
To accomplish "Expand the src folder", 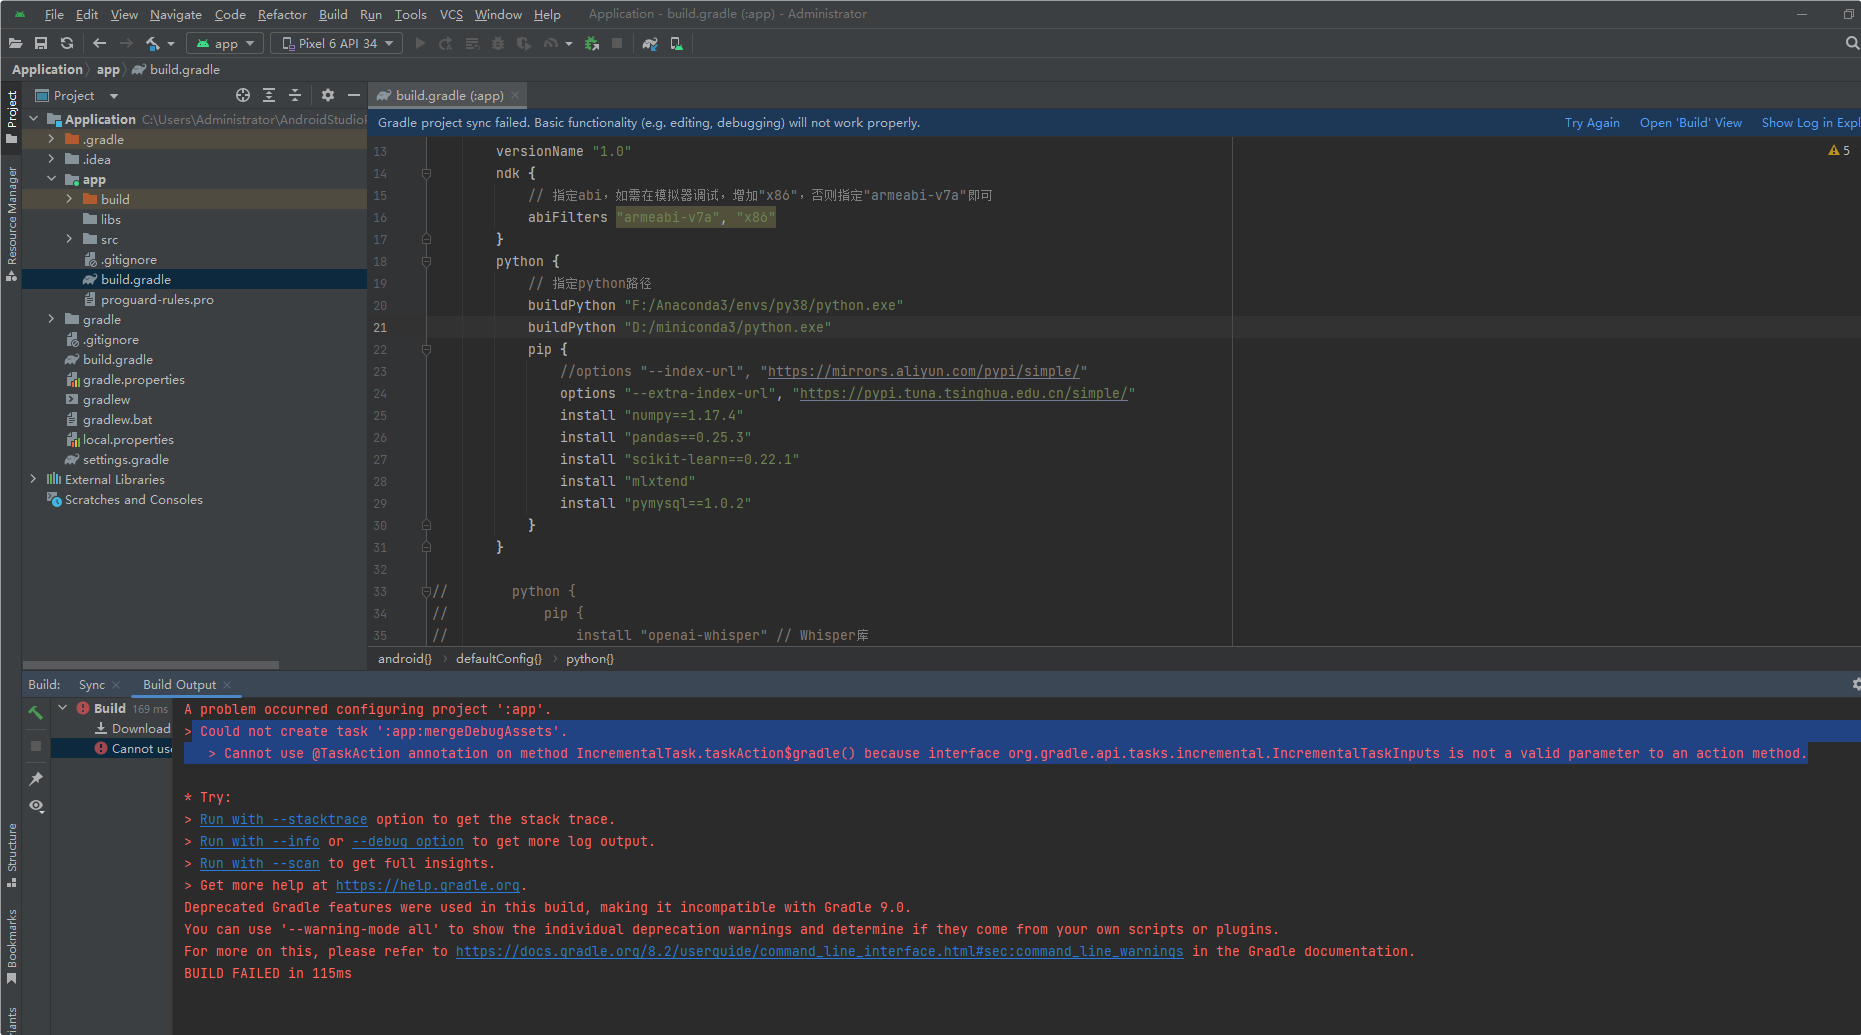I will [x=69, y=239].
